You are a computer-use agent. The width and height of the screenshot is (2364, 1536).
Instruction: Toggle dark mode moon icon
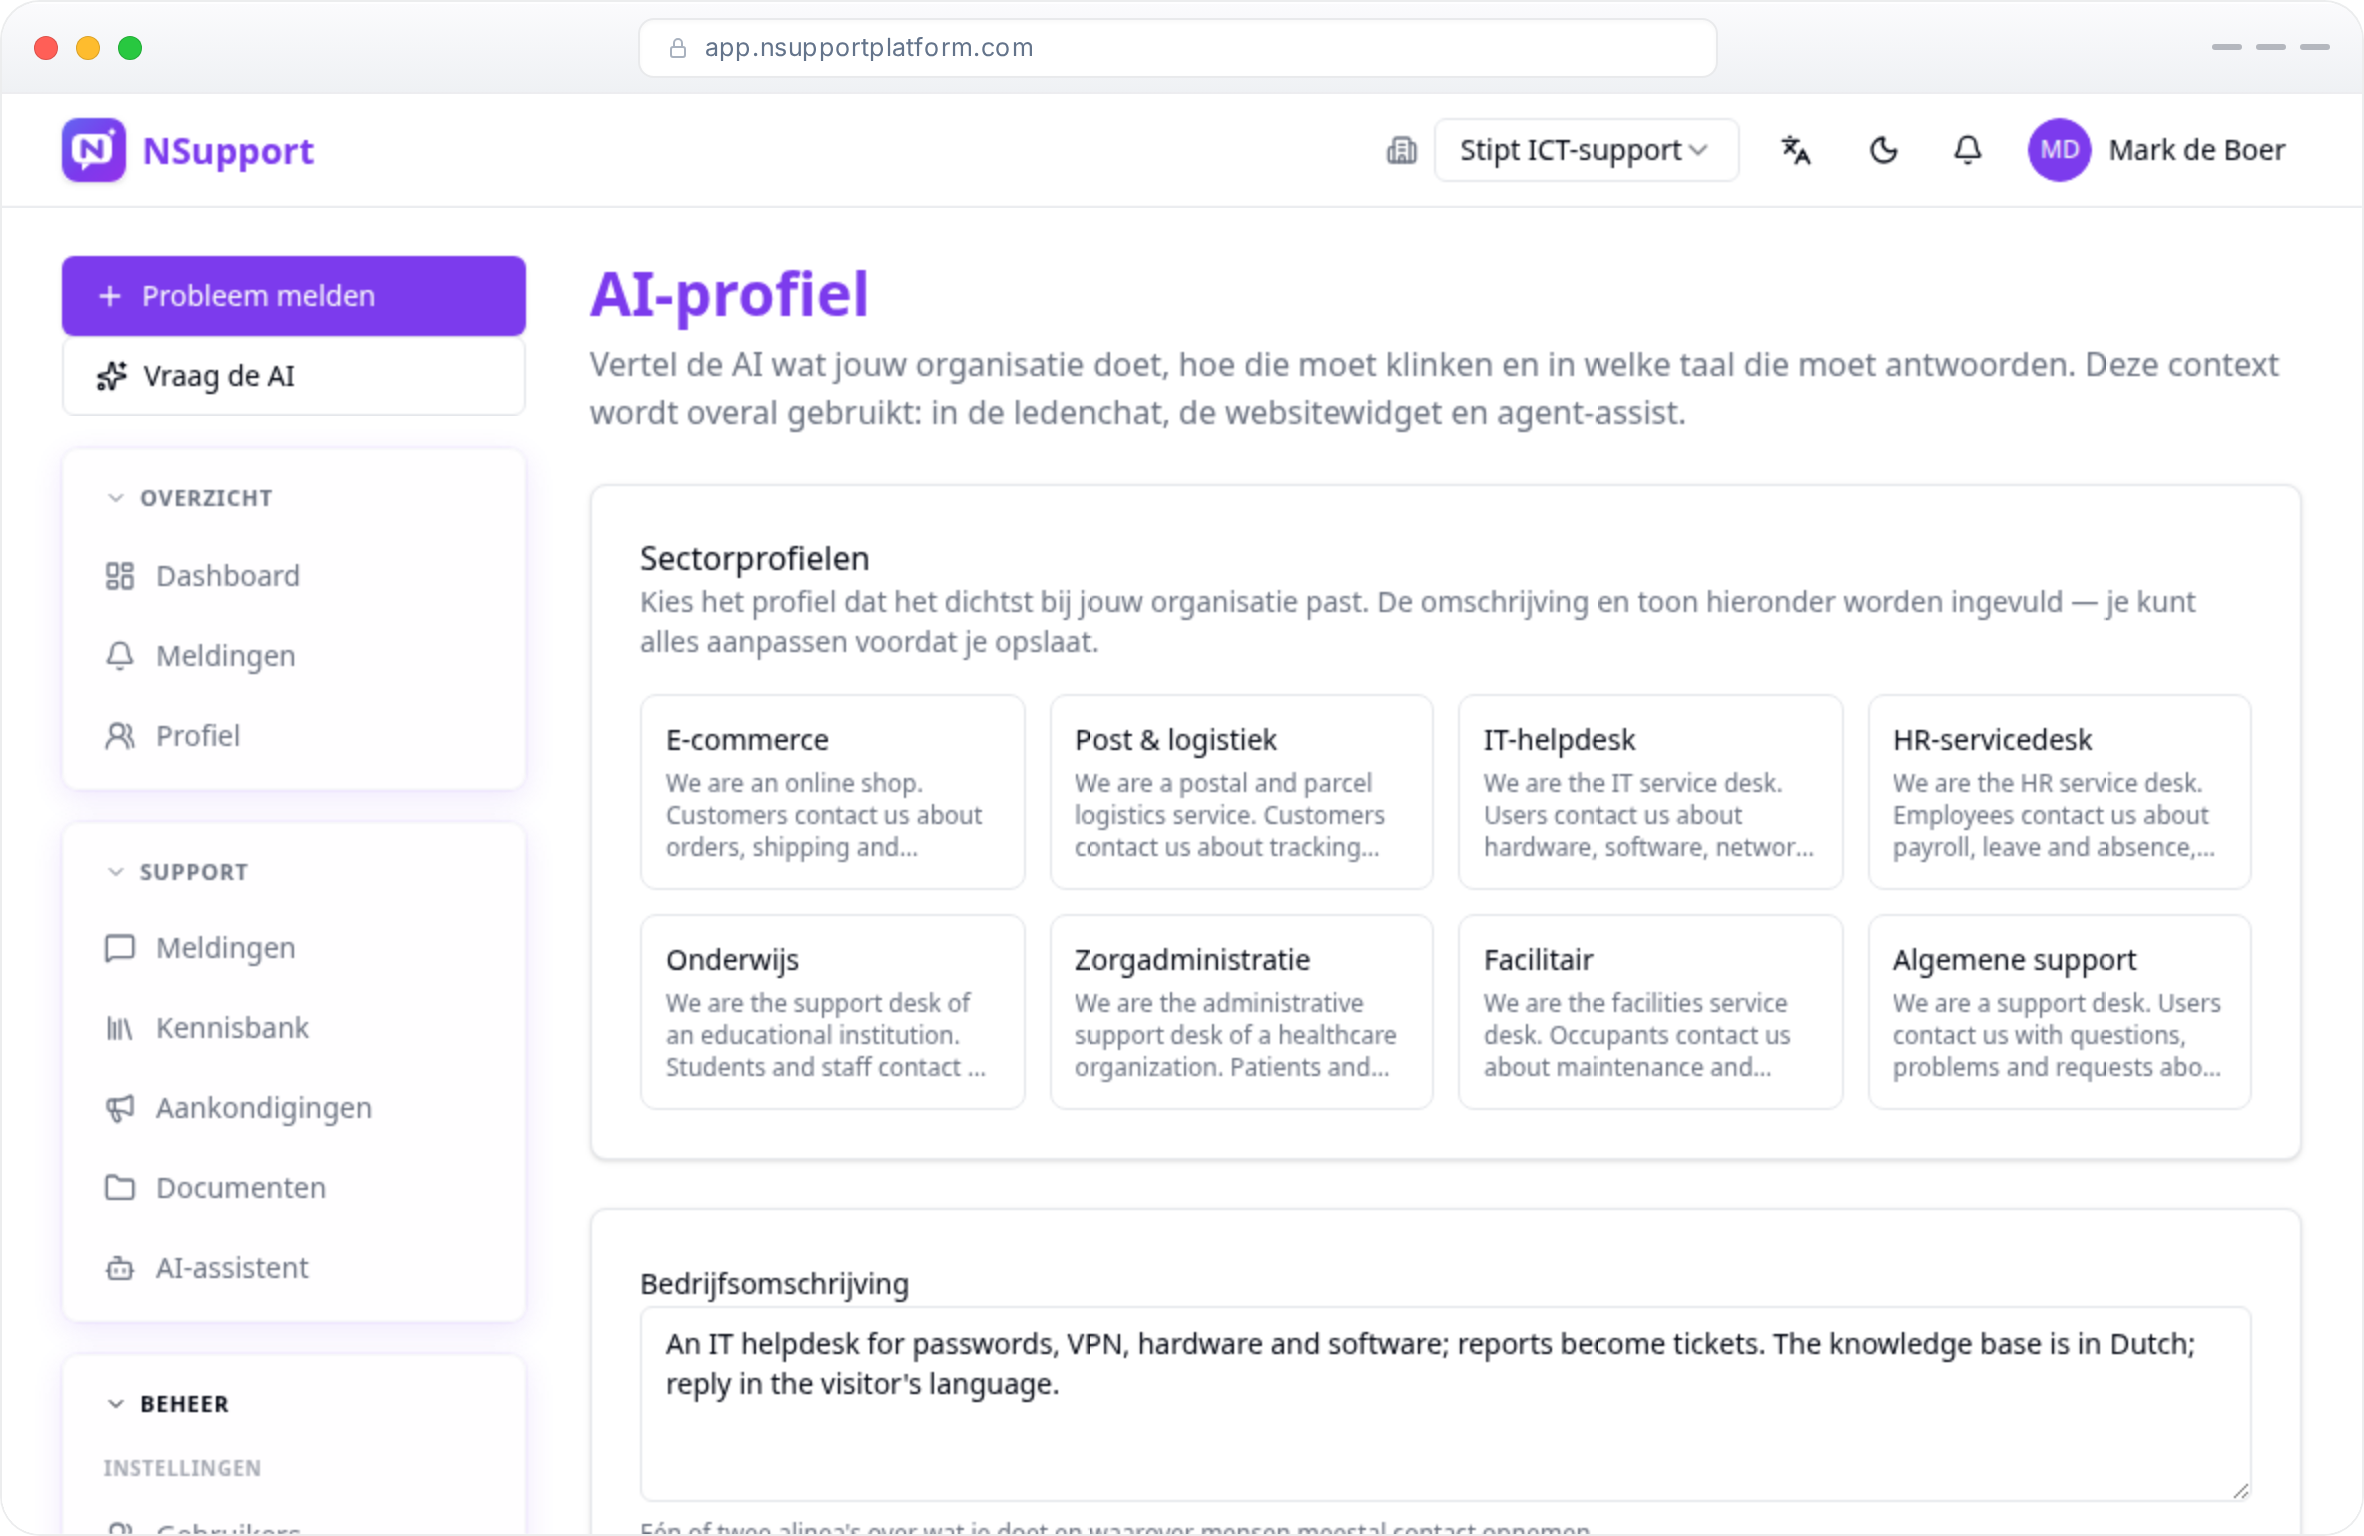click(1883, 151)
